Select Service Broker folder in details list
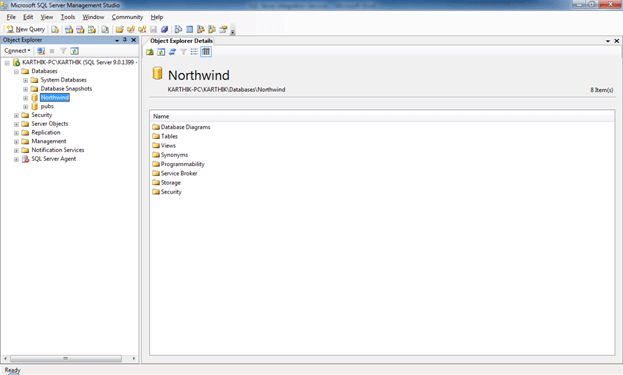623x375 pixels. (x=179, y=173)
